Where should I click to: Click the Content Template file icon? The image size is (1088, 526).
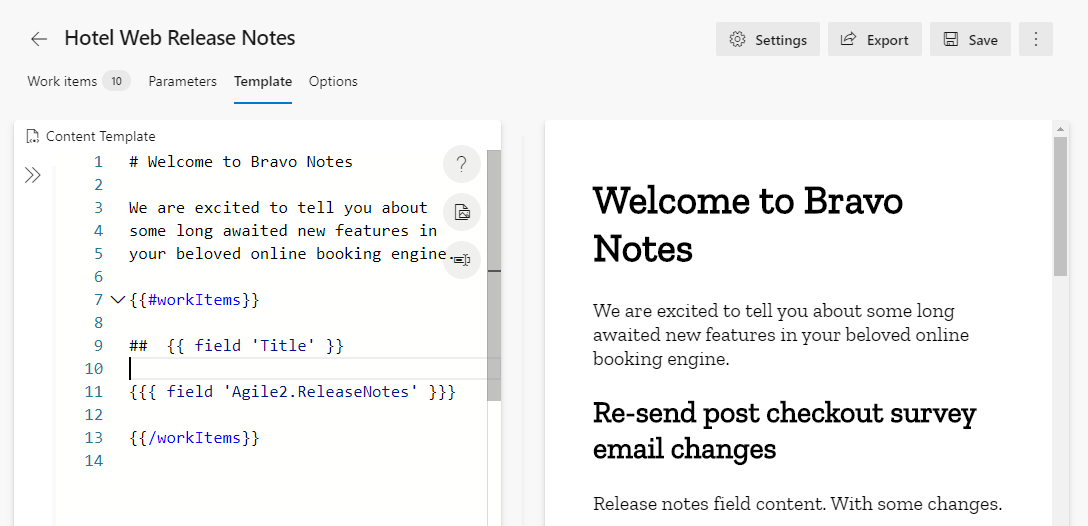pos(33,136)
